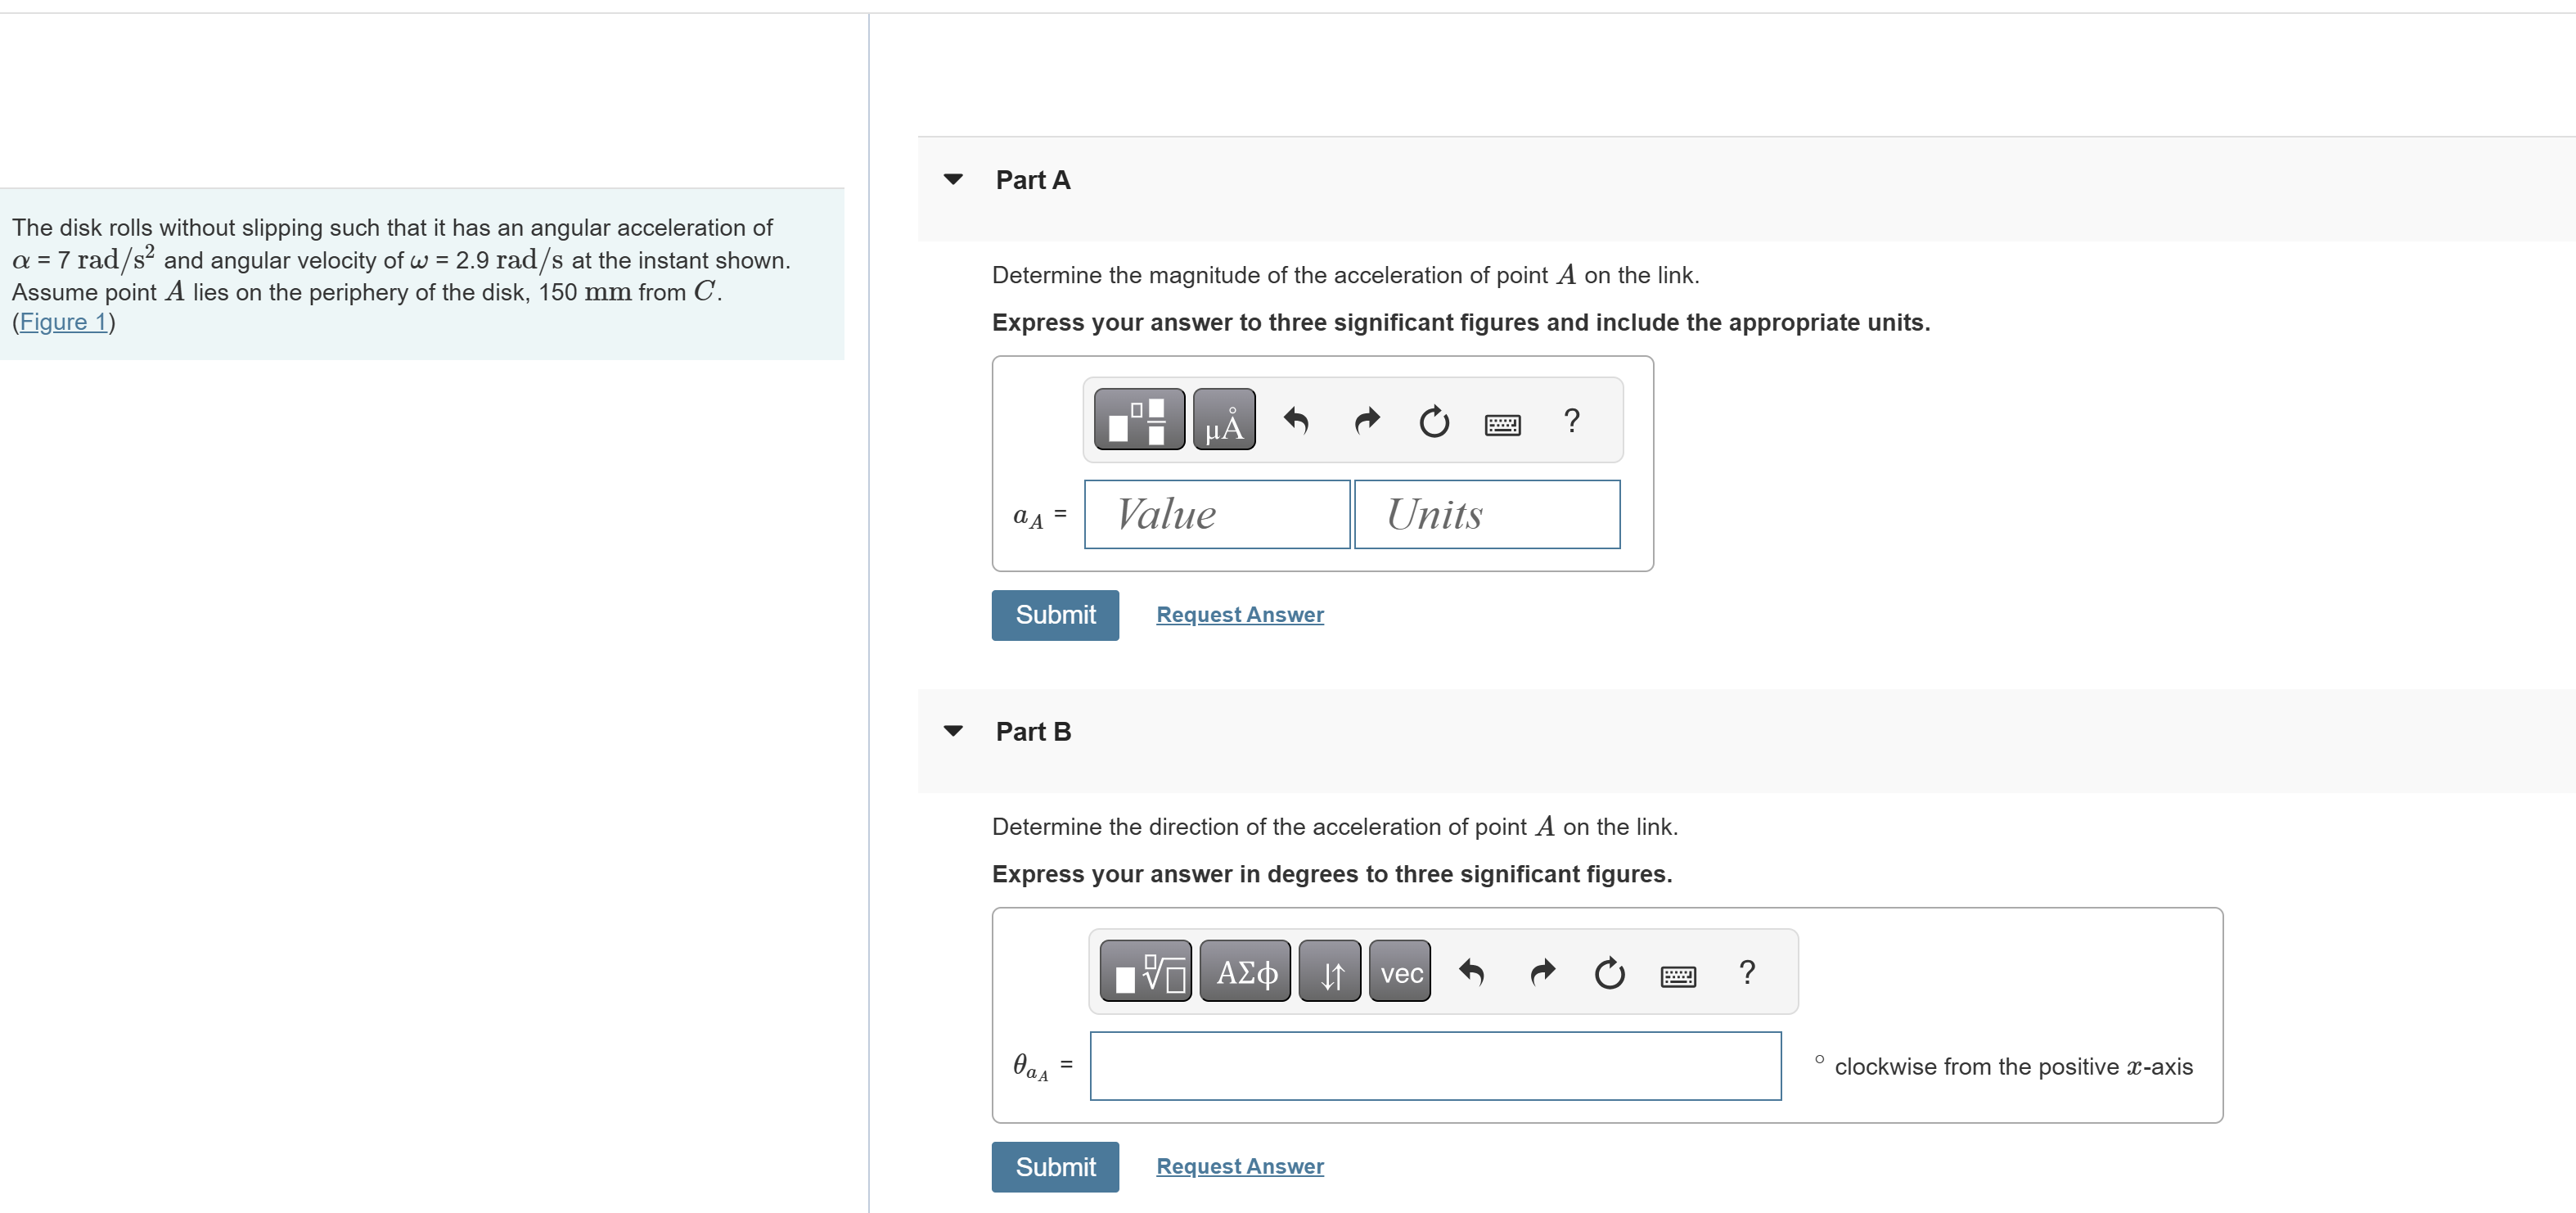2576x1213 pixels.
Task: Click Request Answer for Part A
Action: [1239, 614]
